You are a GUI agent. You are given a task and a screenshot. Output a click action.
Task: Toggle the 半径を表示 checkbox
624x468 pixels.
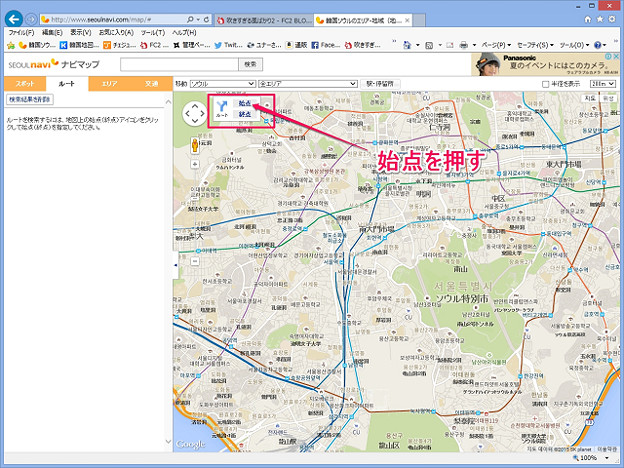coord(545,84)
